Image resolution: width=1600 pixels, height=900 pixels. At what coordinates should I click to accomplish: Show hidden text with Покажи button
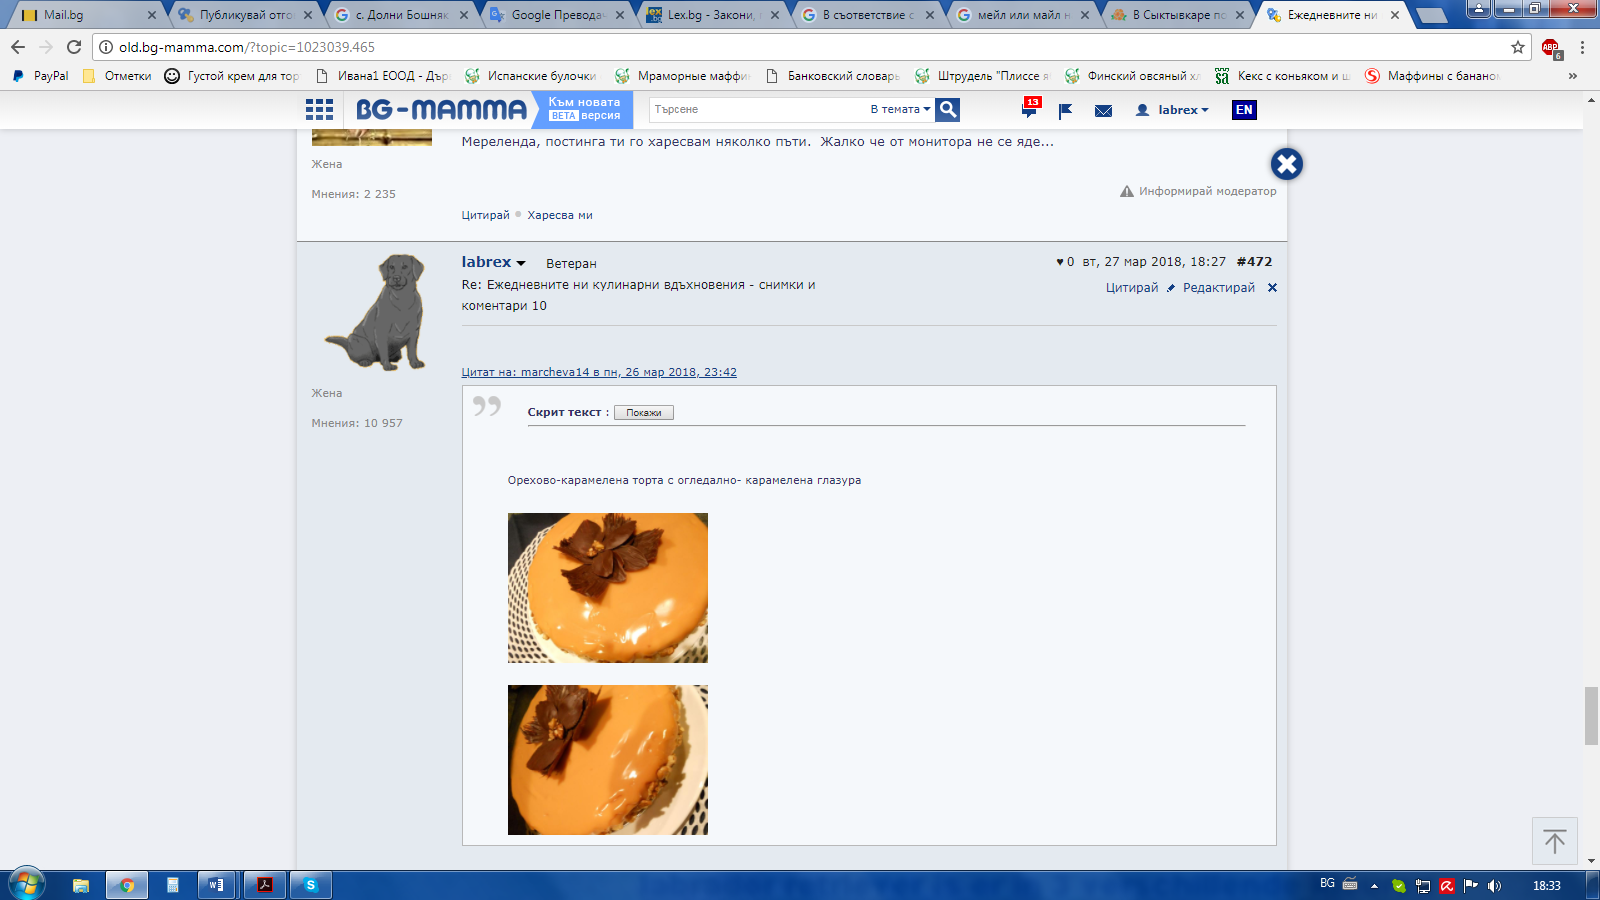643,413
